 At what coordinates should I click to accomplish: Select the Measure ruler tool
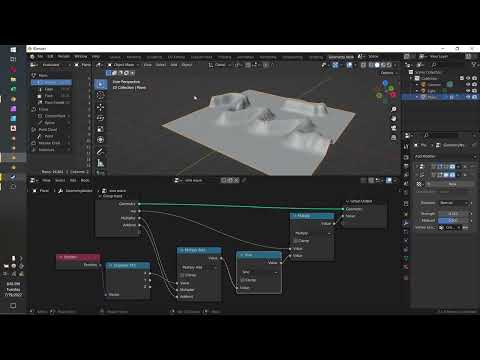click(x=100, y=163)
